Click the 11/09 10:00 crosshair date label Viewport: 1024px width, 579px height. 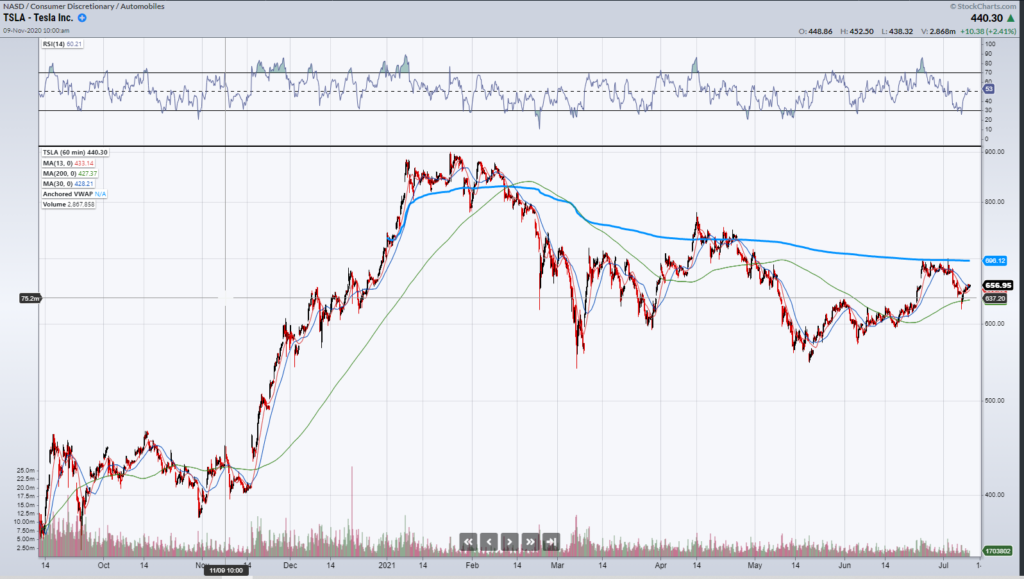click(226, 571)
